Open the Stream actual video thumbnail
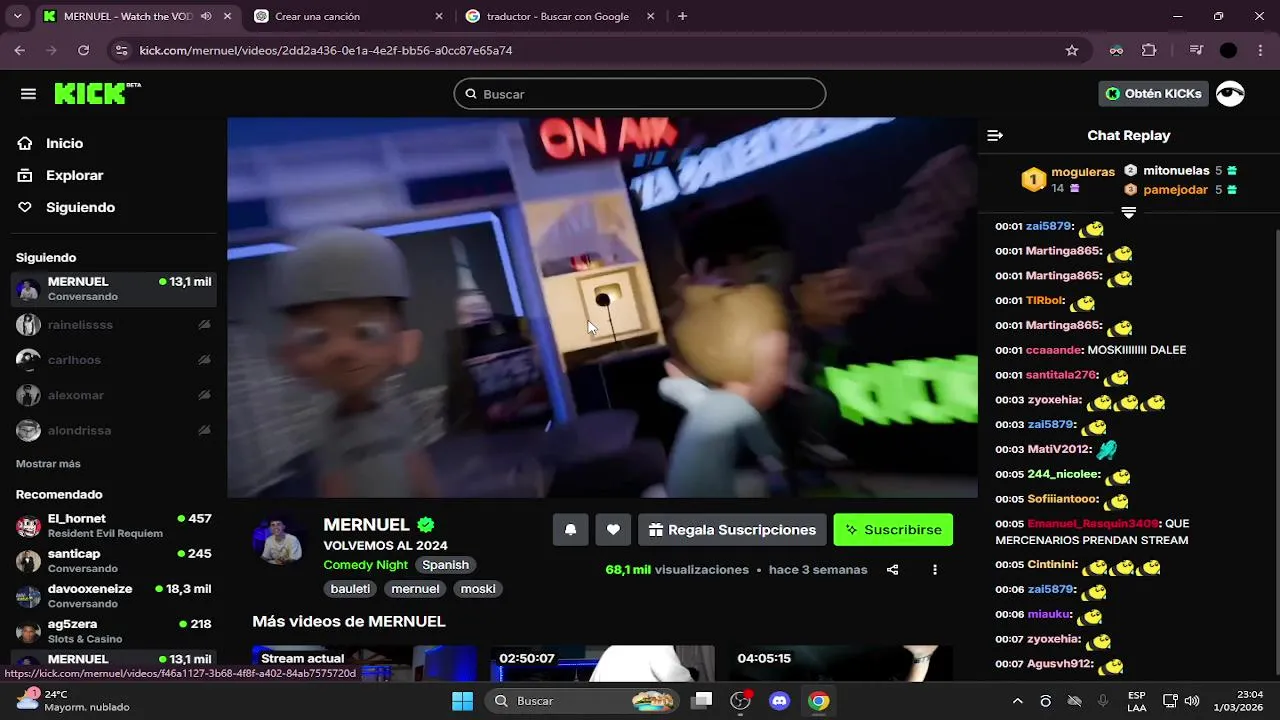Screen dimensions: 1280x720 (364, 664)
